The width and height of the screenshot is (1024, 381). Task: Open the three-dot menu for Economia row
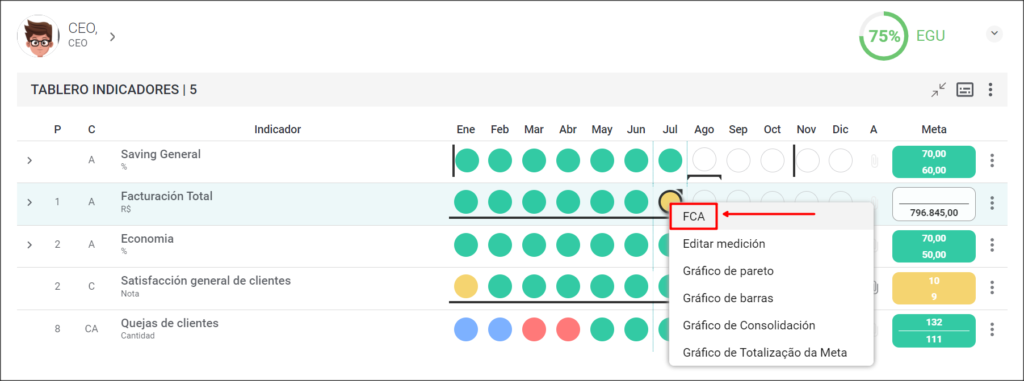click(992, 245)
